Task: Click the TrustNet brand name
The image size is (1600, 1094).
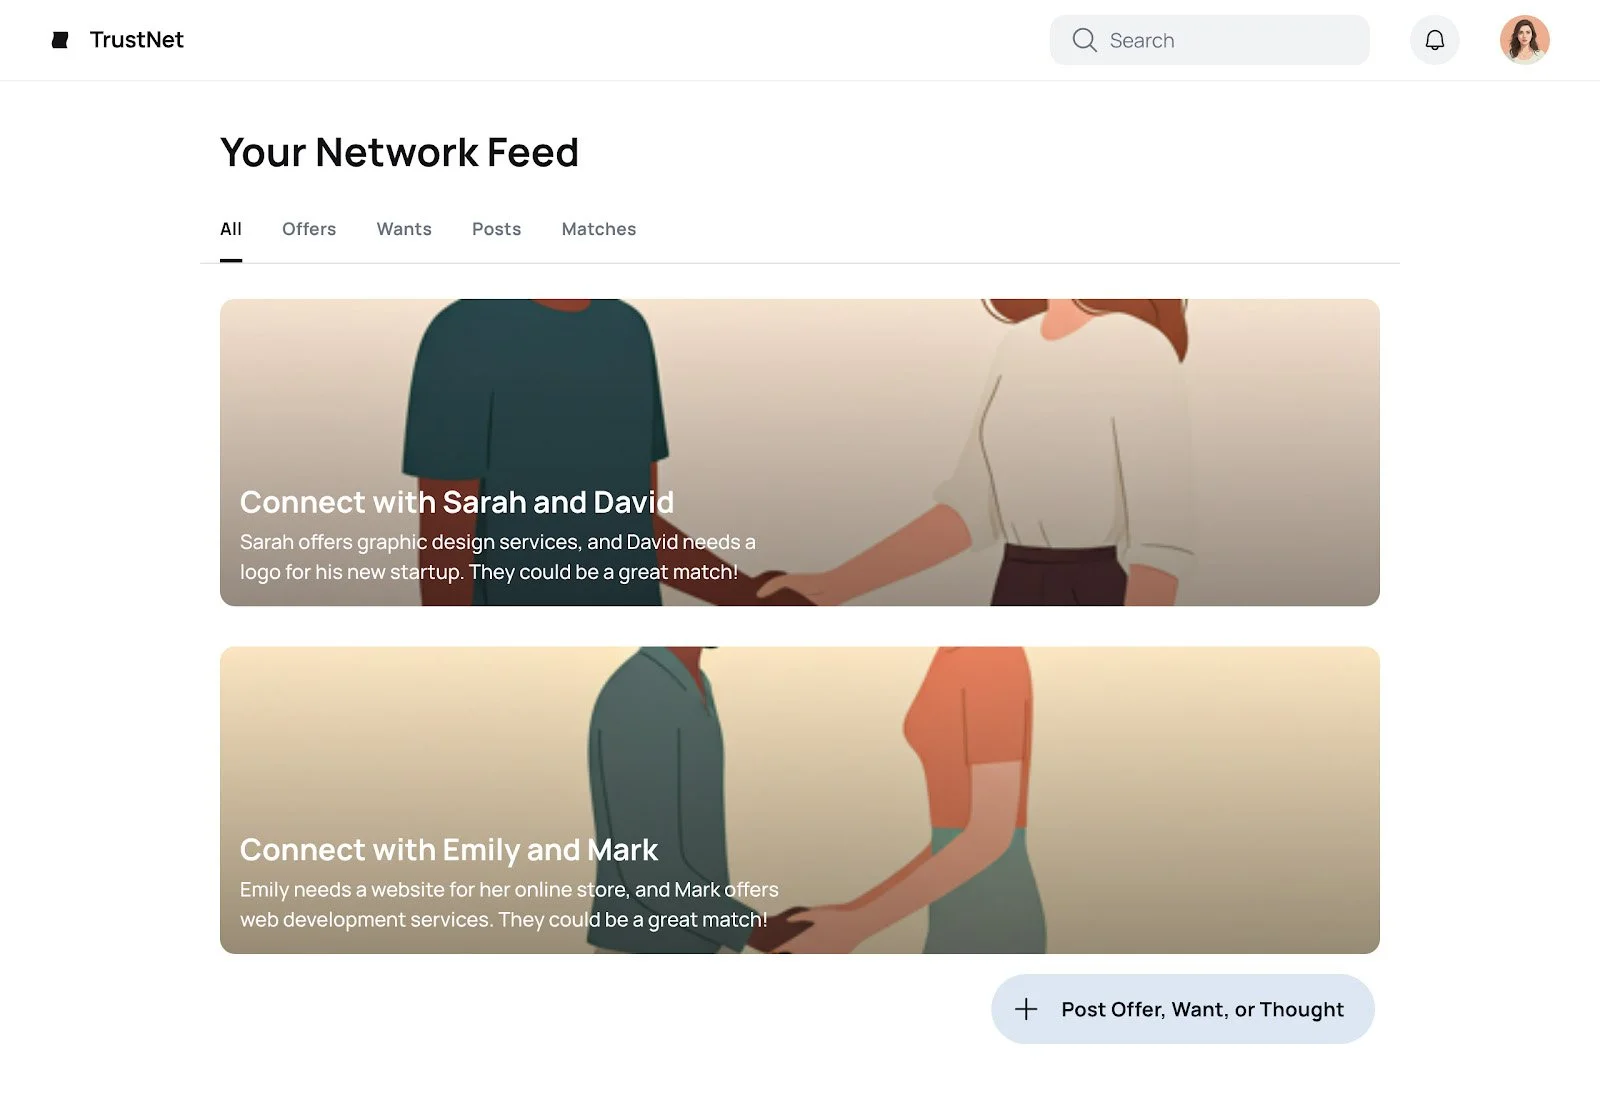Action: 137,40
